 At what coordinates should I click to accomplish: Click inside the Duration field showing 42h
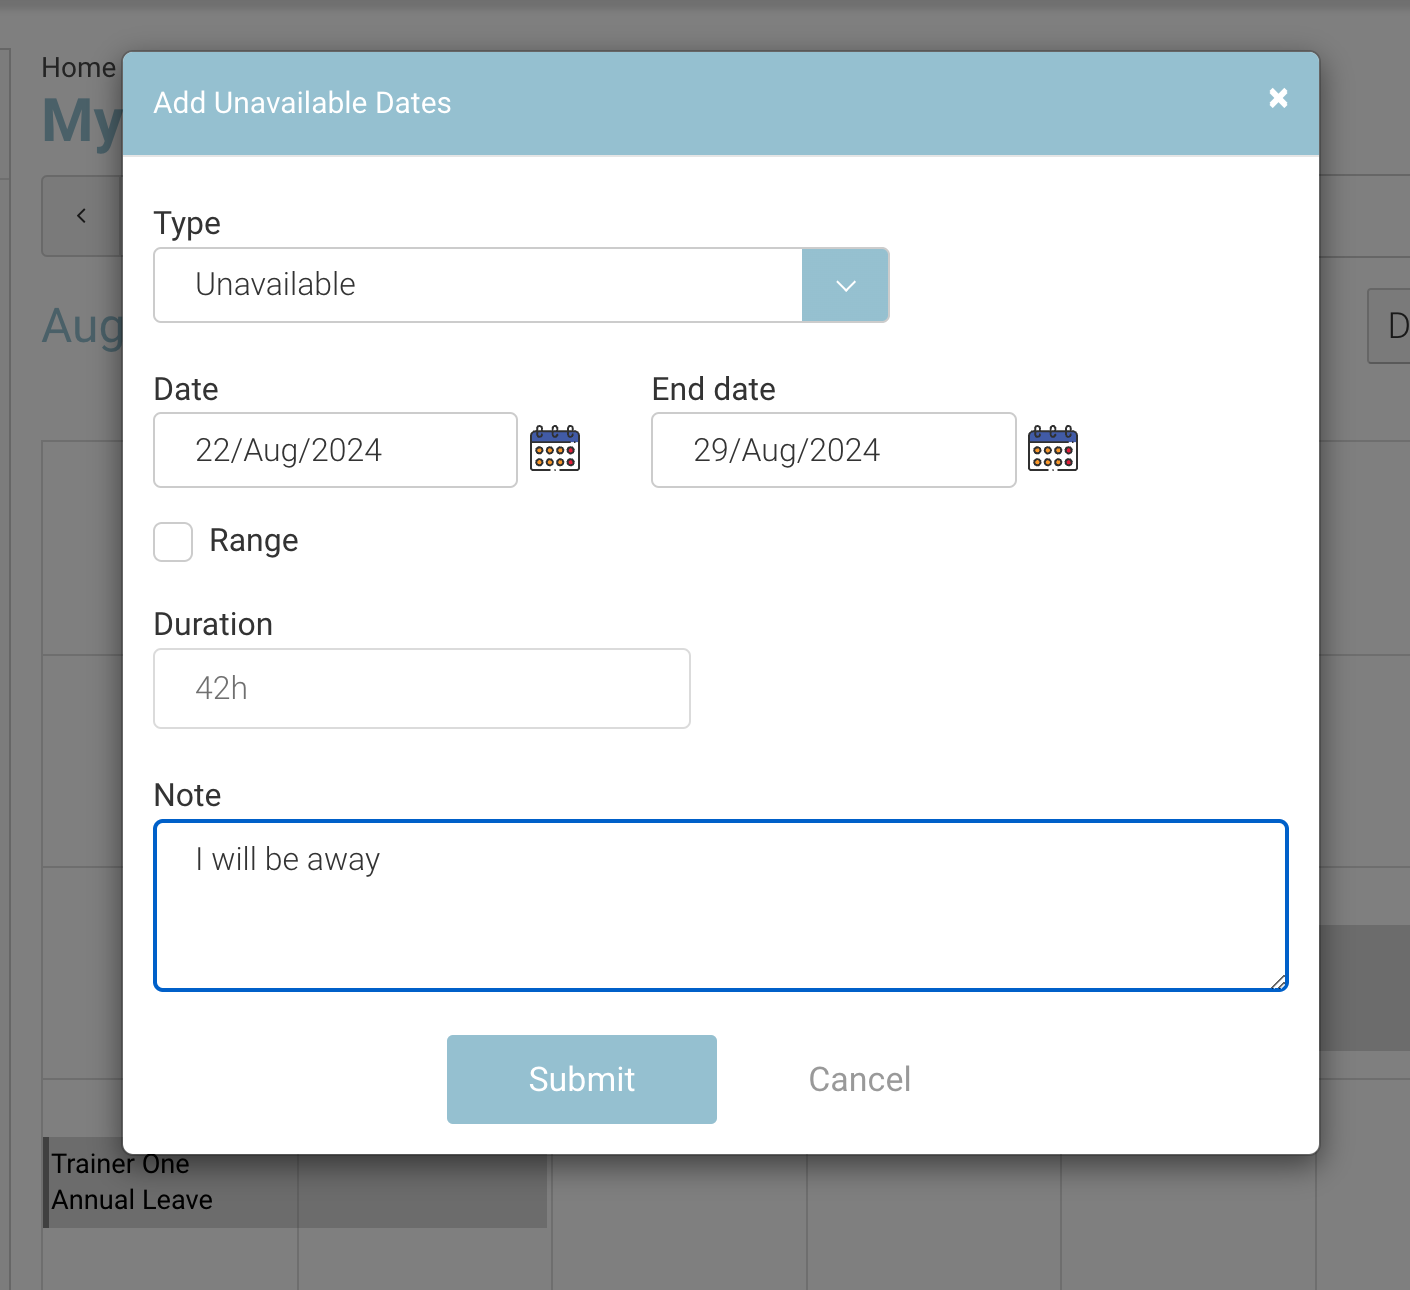[421, 688]
